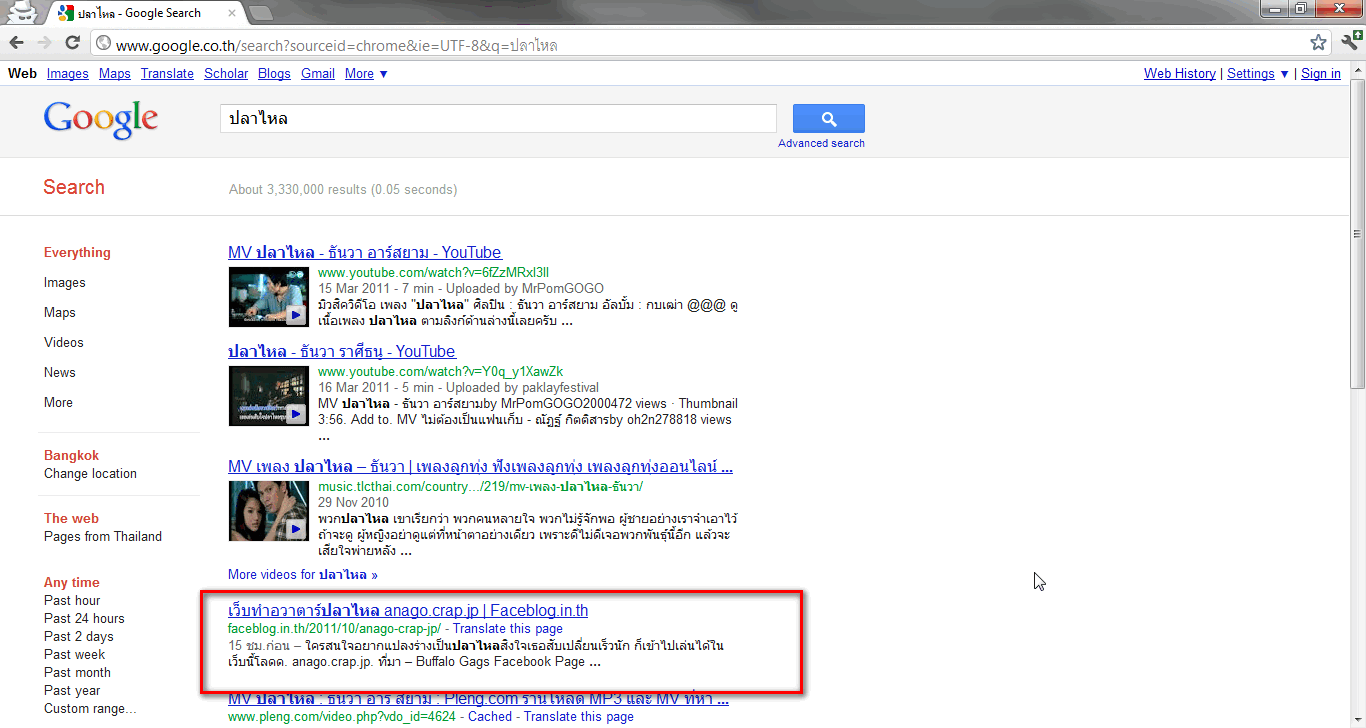1366x728 pixels.
Task: Click the Web label in top bar
Action: click(x=22, y=74)
